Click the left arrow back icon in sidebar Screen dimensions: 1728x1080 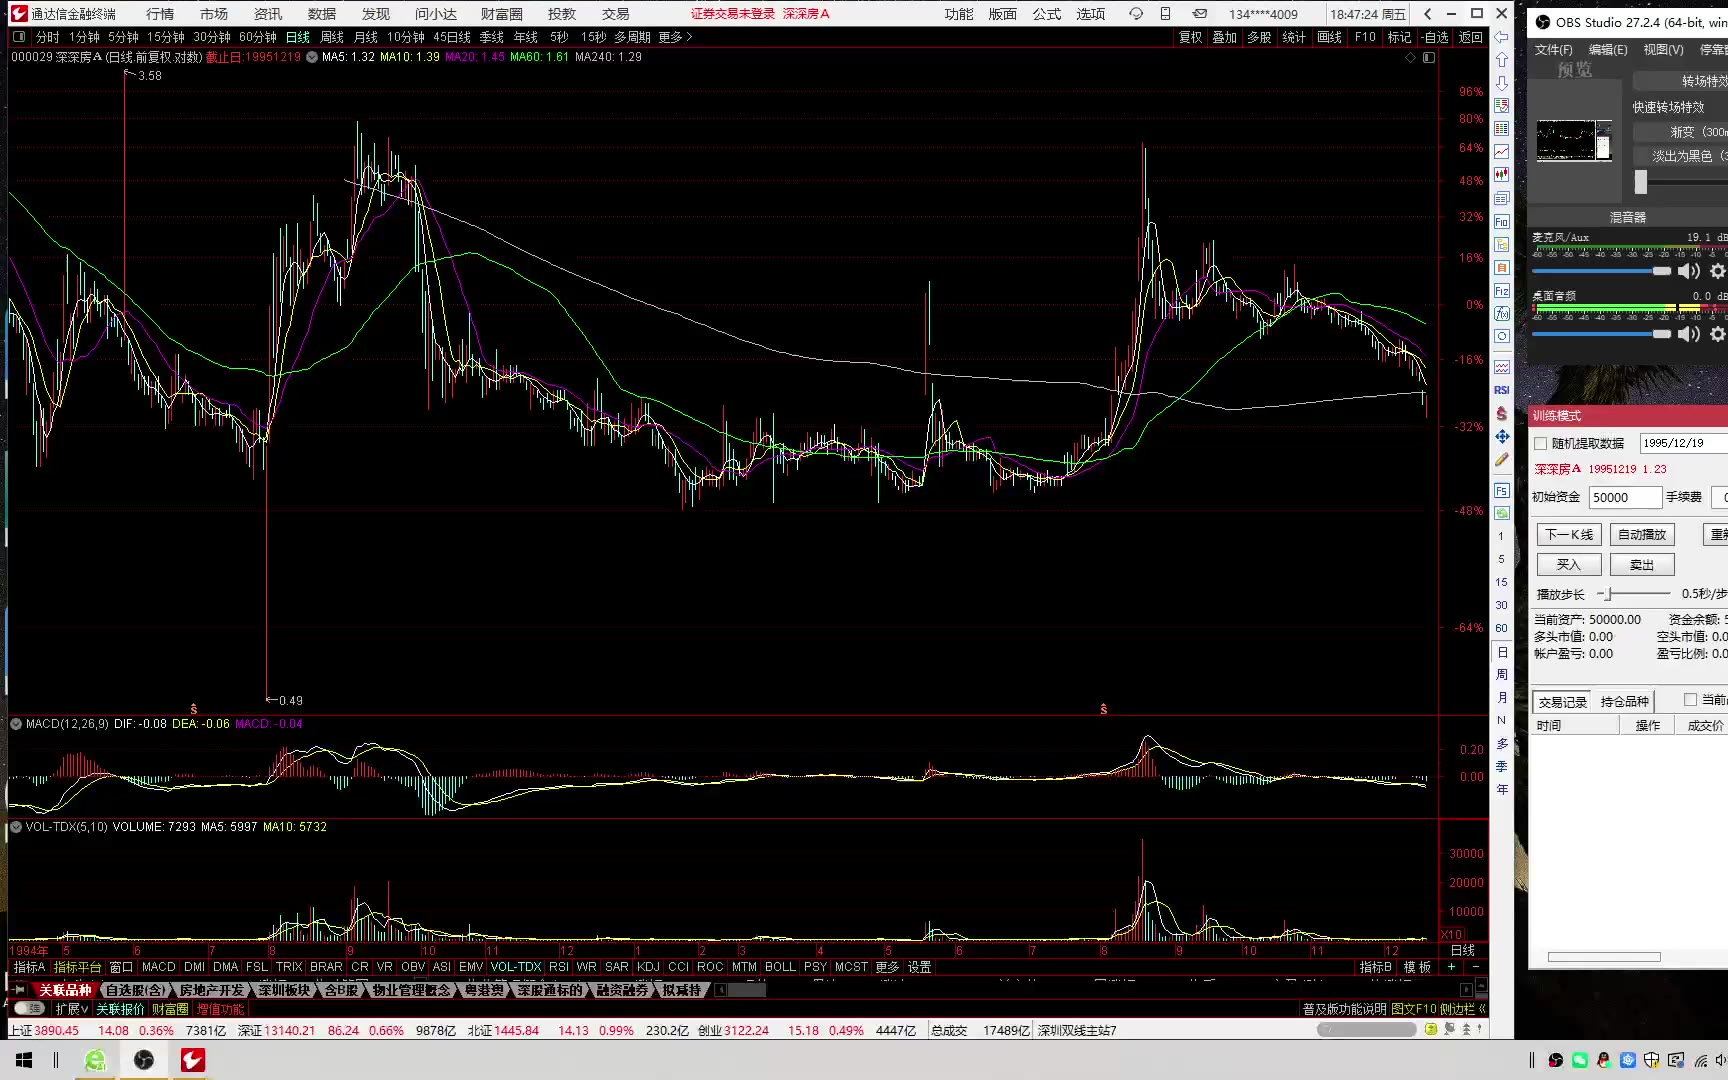1501,37
